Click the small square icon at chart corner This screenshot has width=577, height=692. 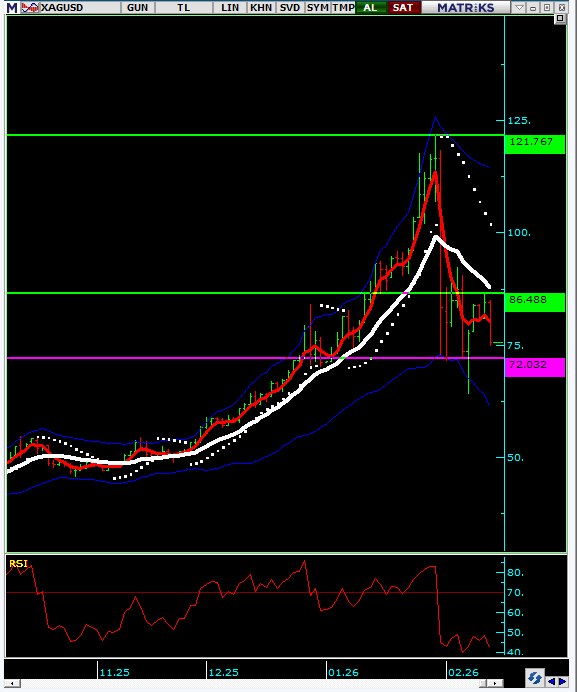pos(560,19)
